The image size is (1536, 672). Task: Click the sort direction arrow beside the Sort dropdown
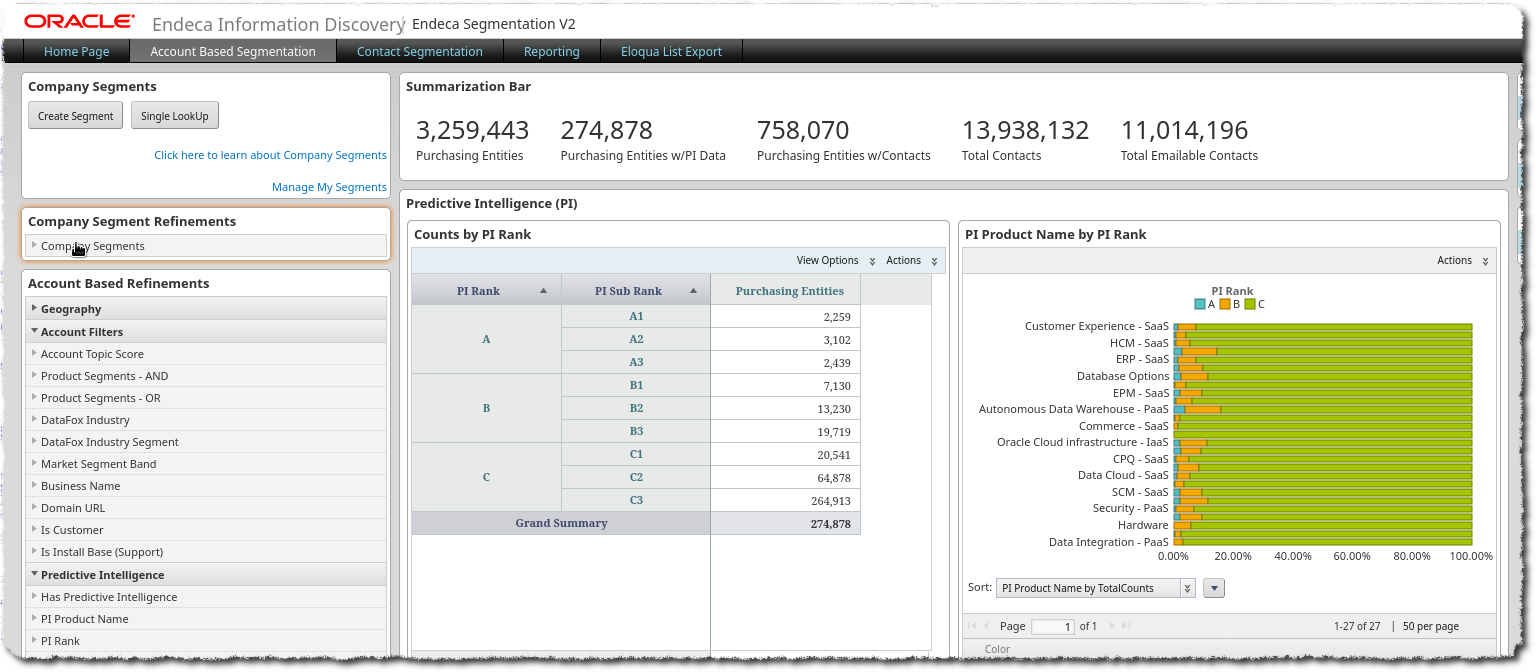coord(1213,588)
